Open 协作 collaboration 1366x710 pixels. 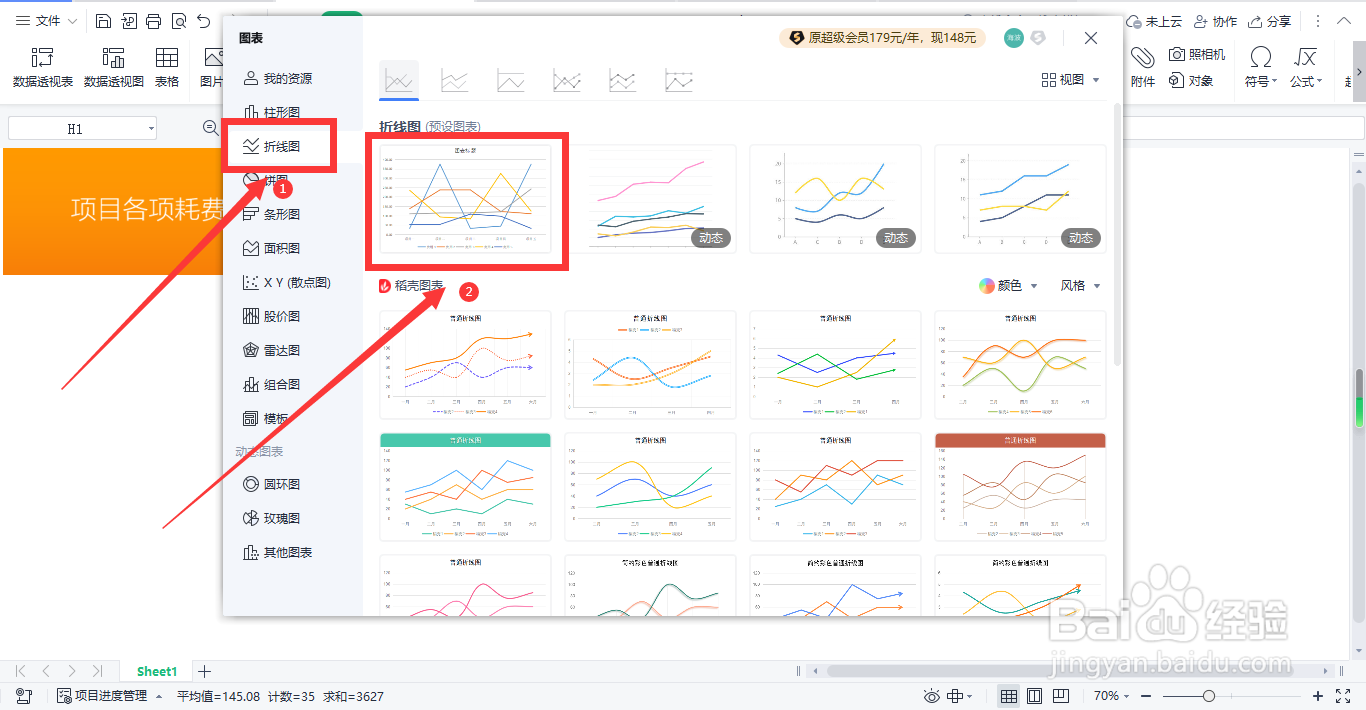tap(1215, 21)
